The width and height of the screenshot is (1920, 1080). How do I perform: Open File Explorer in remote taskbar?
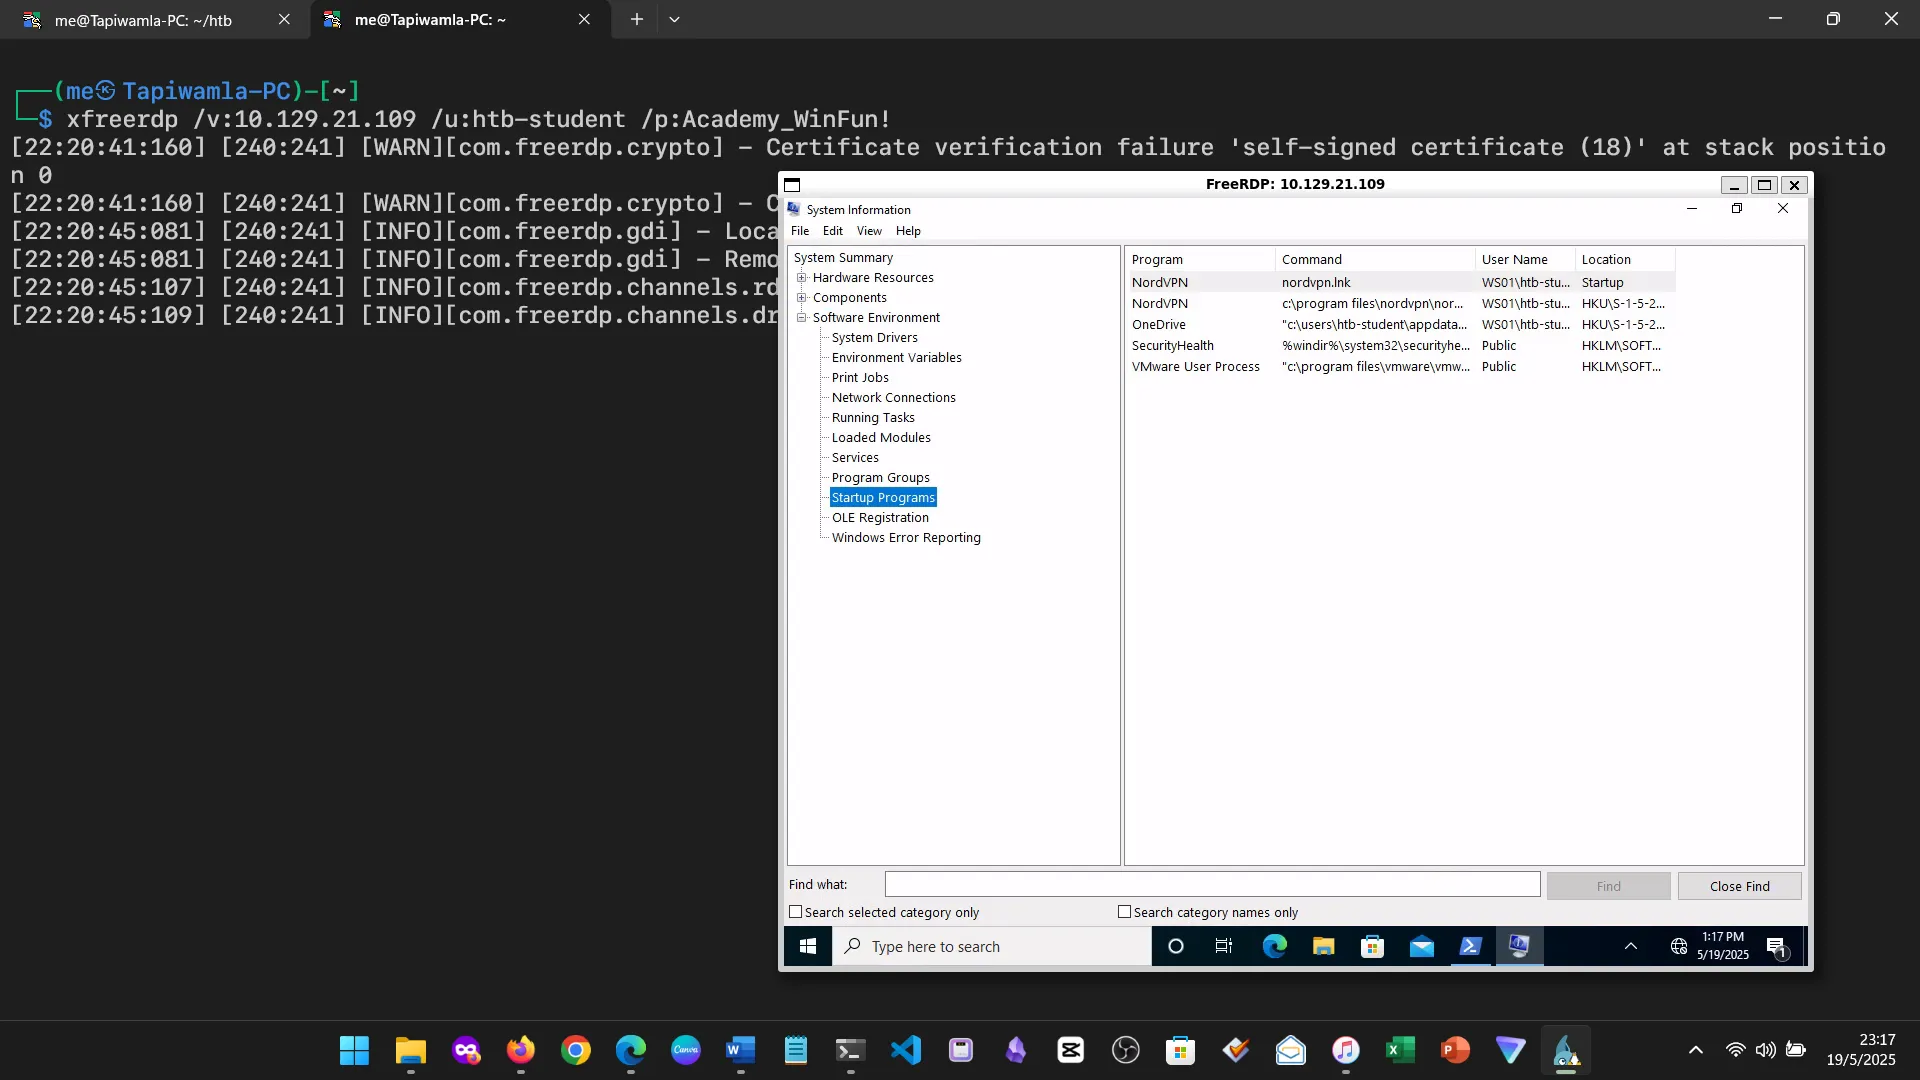1323,946
